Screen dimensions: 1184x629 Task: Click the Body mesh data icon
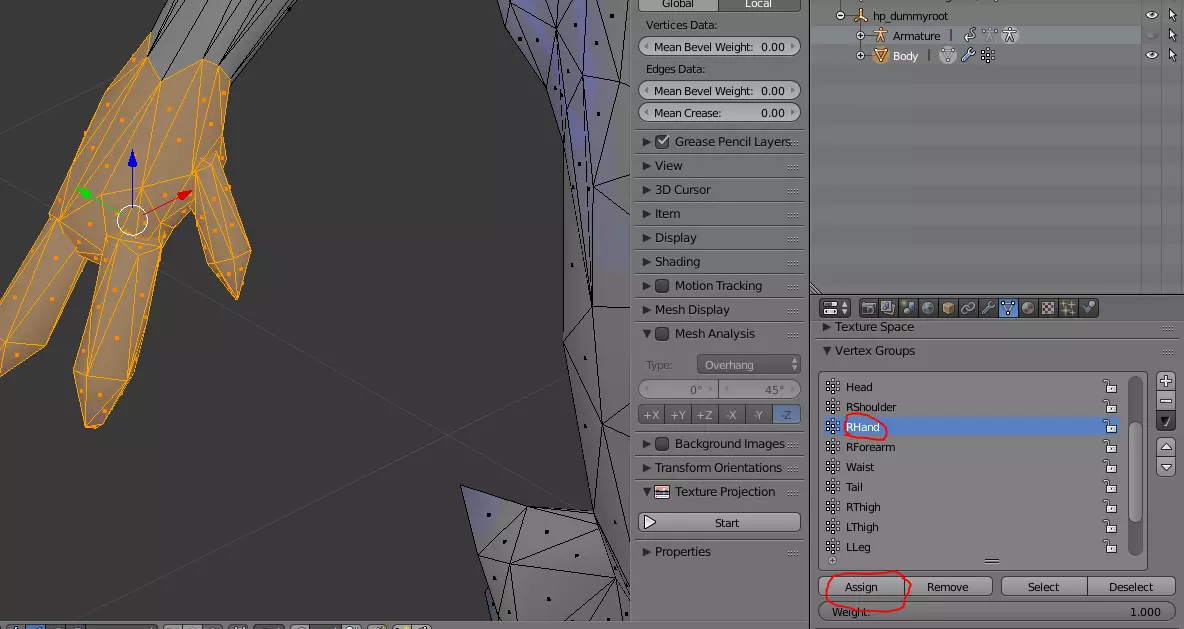[948, 55]
